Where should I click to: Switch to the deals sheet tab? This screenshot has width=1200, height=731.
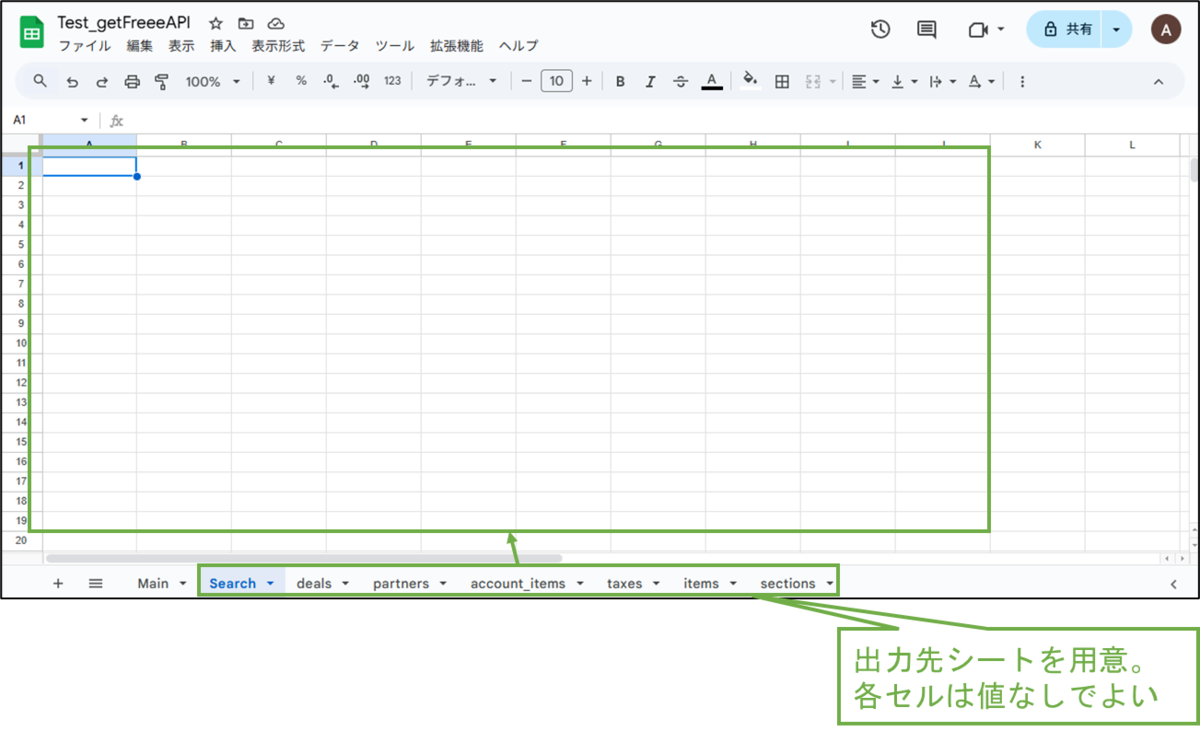(x=313, y=582)
